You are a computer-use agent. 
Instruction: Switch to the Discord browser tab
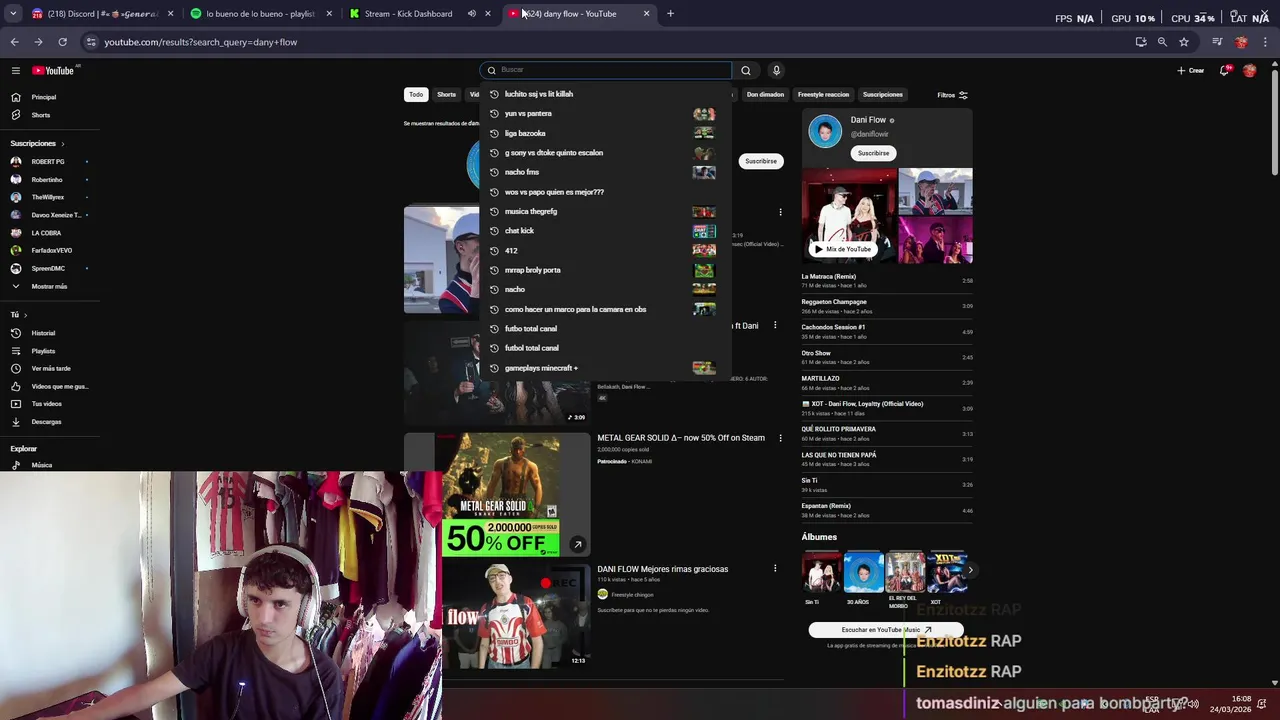click(102, 14)
